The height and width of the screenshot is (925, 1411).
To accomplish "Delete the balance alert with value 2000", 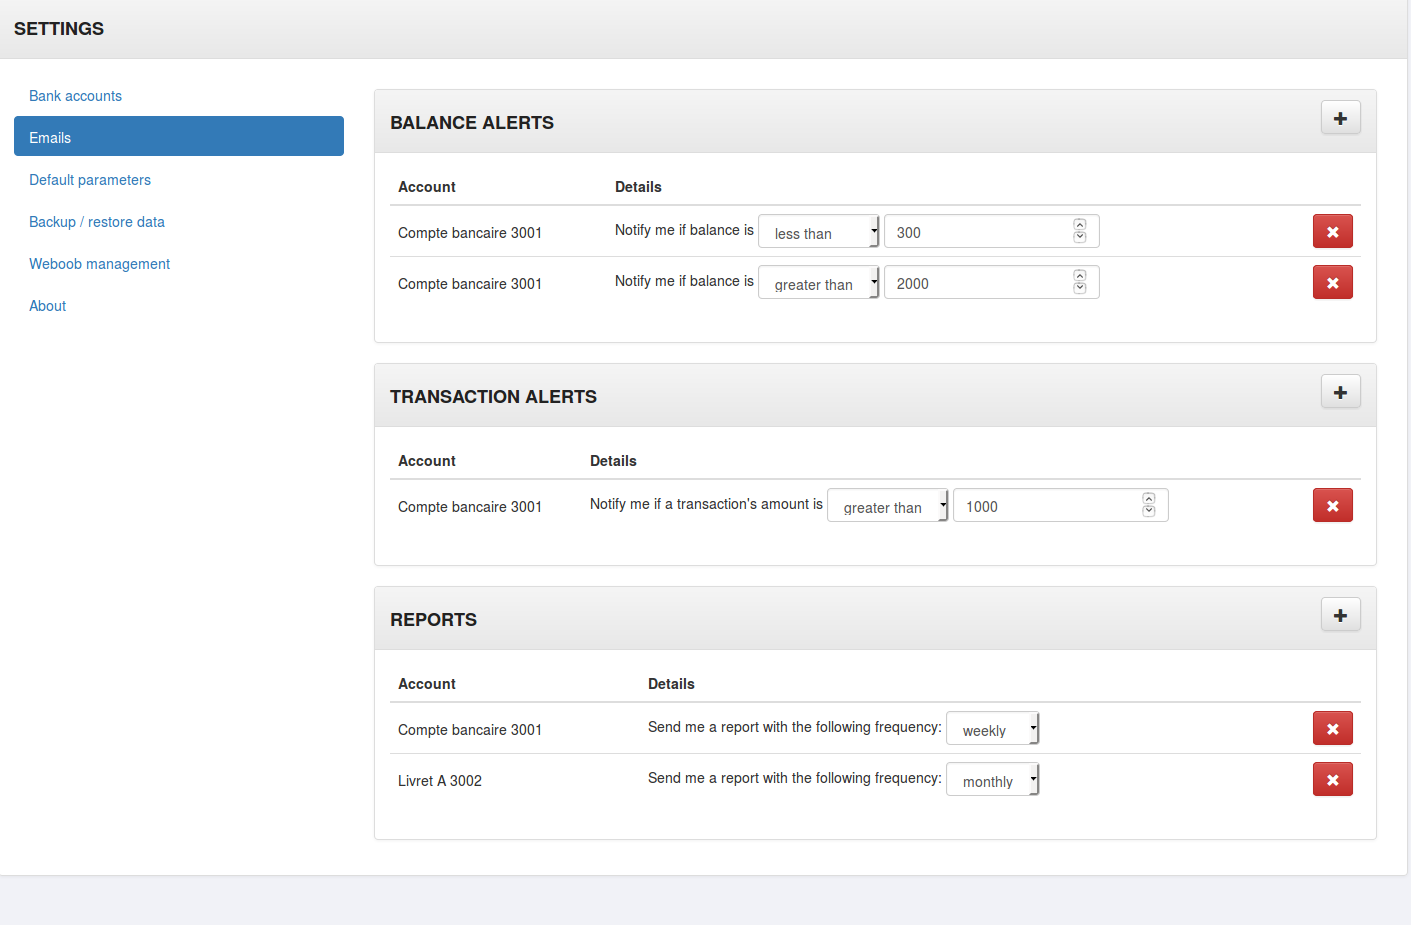I will 1332,282.
